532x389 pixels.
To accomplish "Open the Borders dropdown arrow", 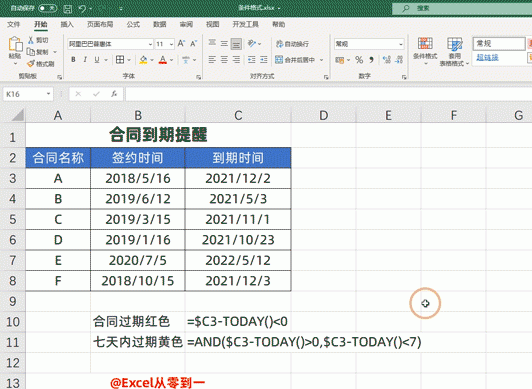I will coord(129,60).
